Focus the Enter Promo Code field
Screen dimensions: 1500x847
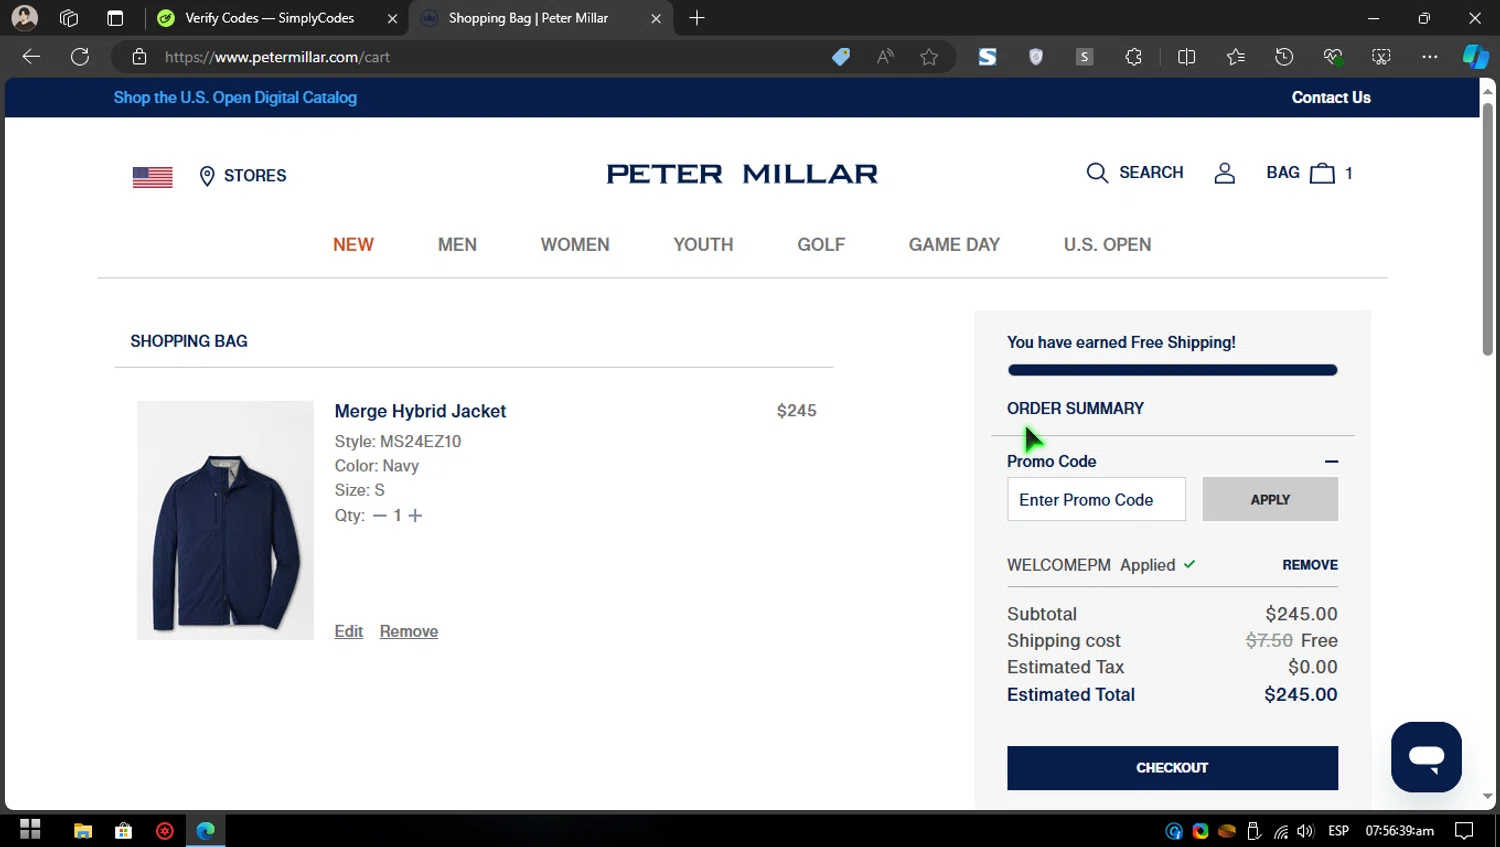click(1096, 499)
